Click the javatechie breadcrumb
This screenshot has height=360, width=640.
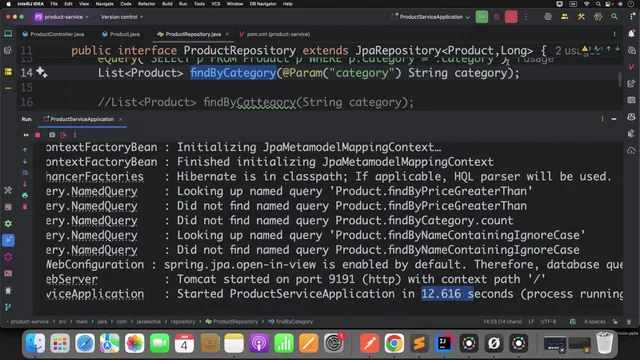click(x=149, y=322)
